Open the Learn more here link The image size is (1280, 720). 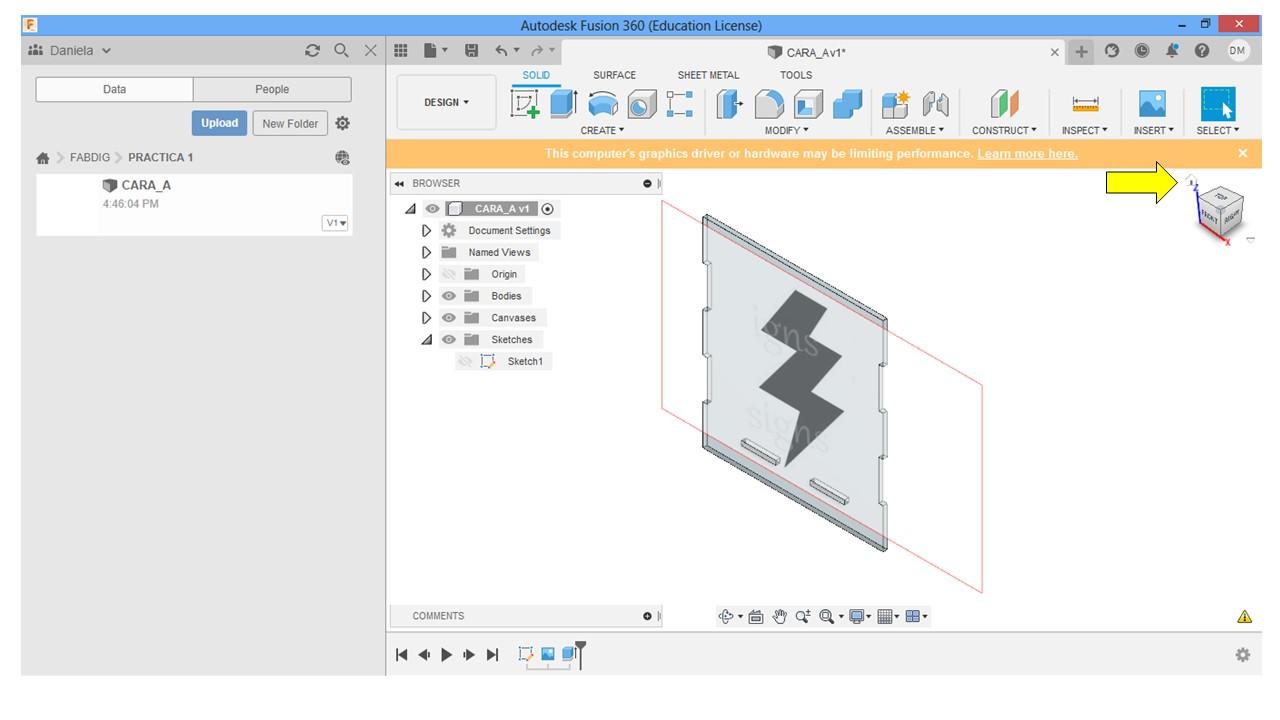click(1027, 153)
